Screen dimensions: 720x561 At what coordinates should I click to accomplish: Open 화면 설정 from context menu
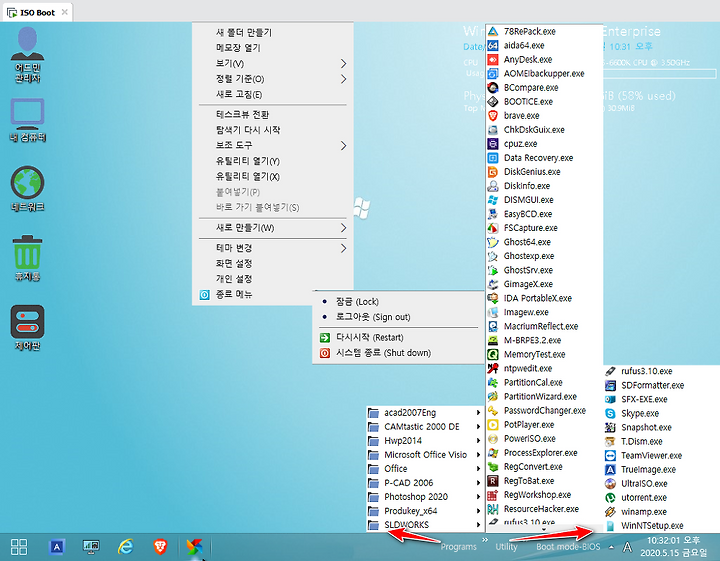coord(273,264)
